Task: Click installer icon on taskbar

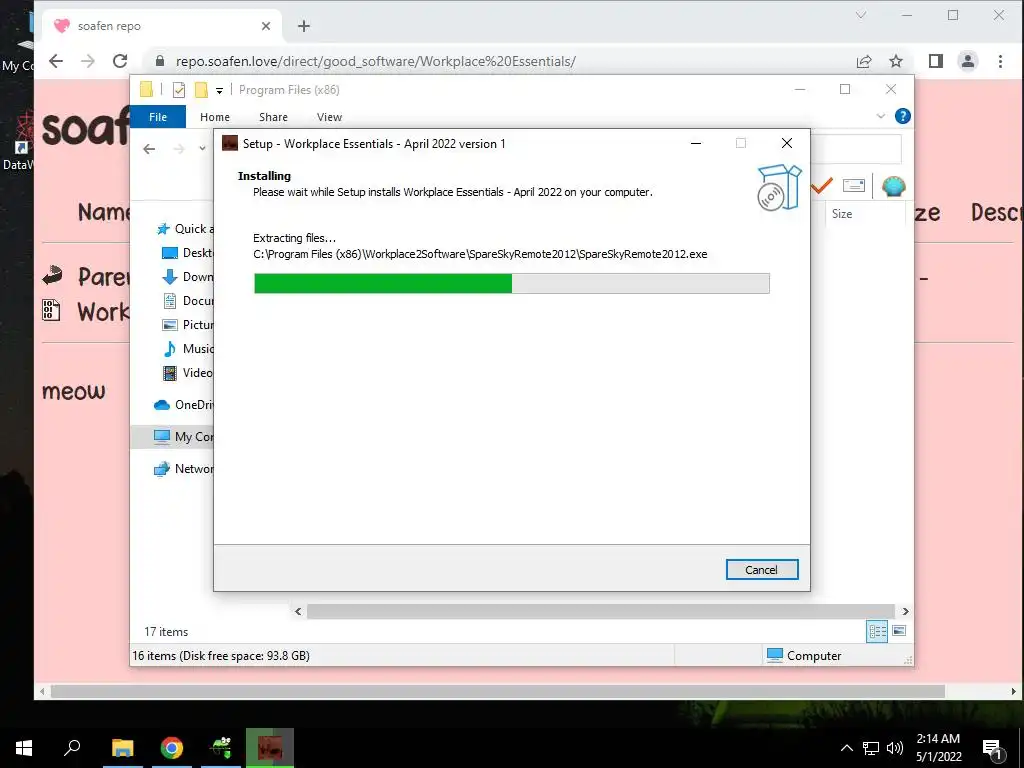Action: [270, 748]
